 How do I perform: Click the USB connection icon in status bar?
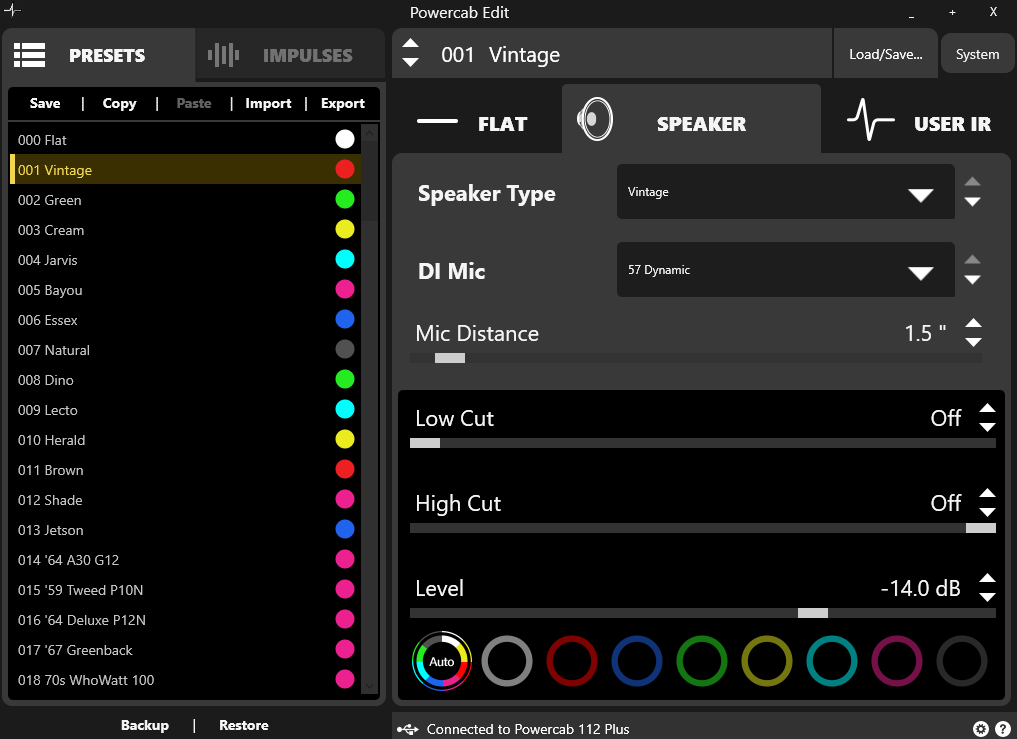[408, 729]
